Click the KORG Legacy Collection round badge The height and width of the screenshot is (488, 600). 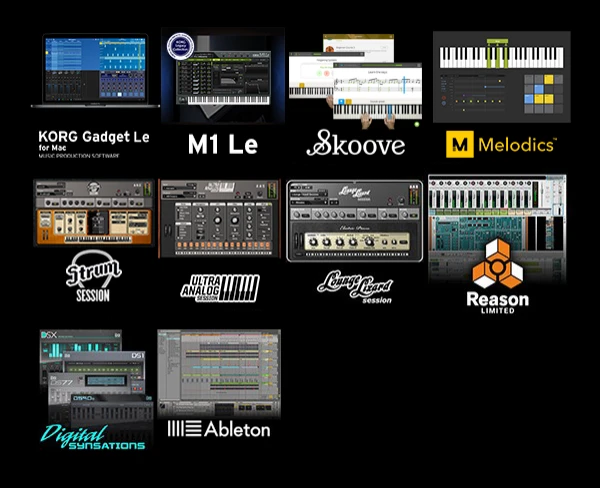coord(180,47)
